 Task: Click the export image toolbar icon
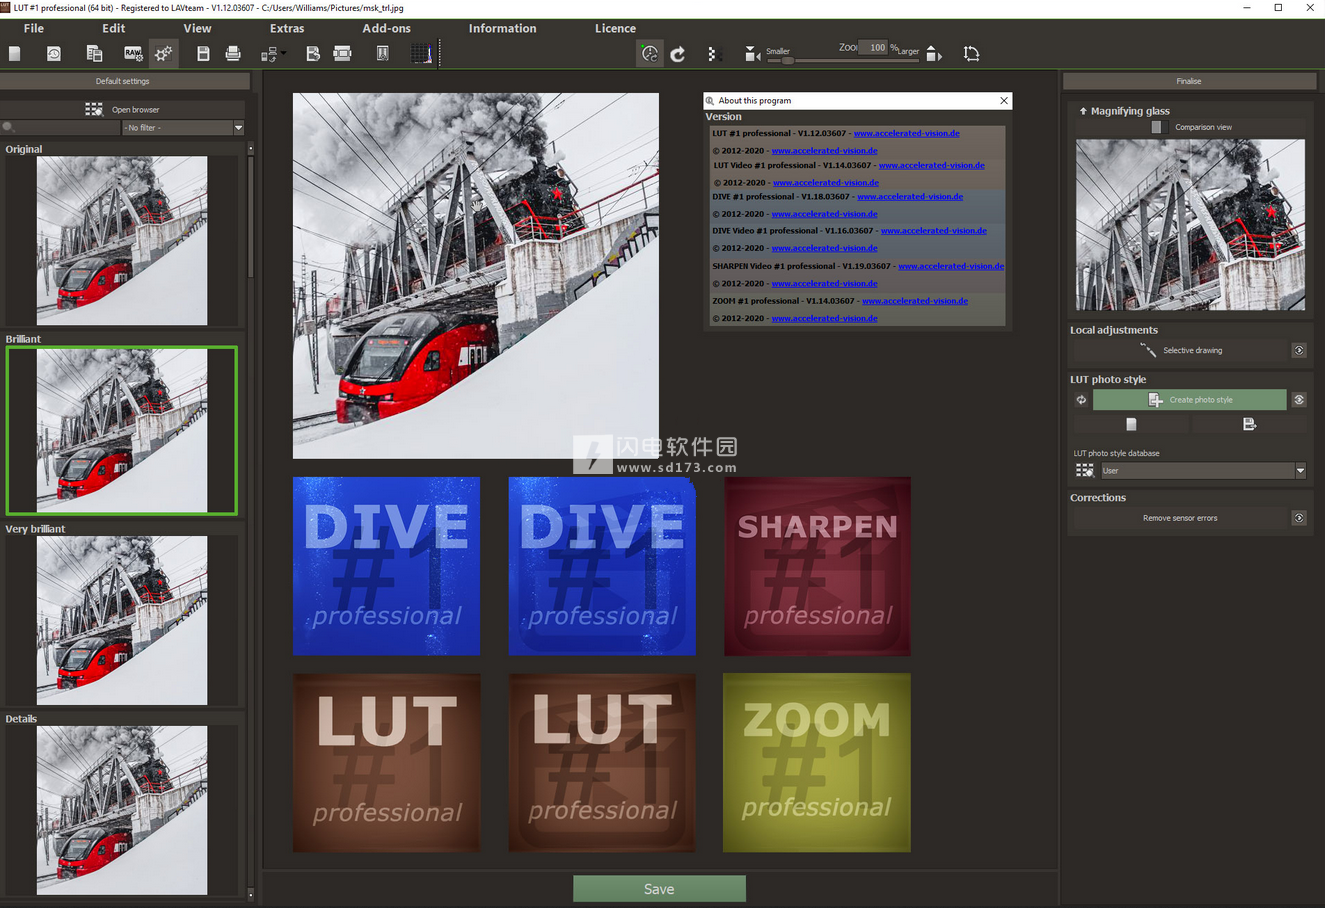(x=313, y=54)
